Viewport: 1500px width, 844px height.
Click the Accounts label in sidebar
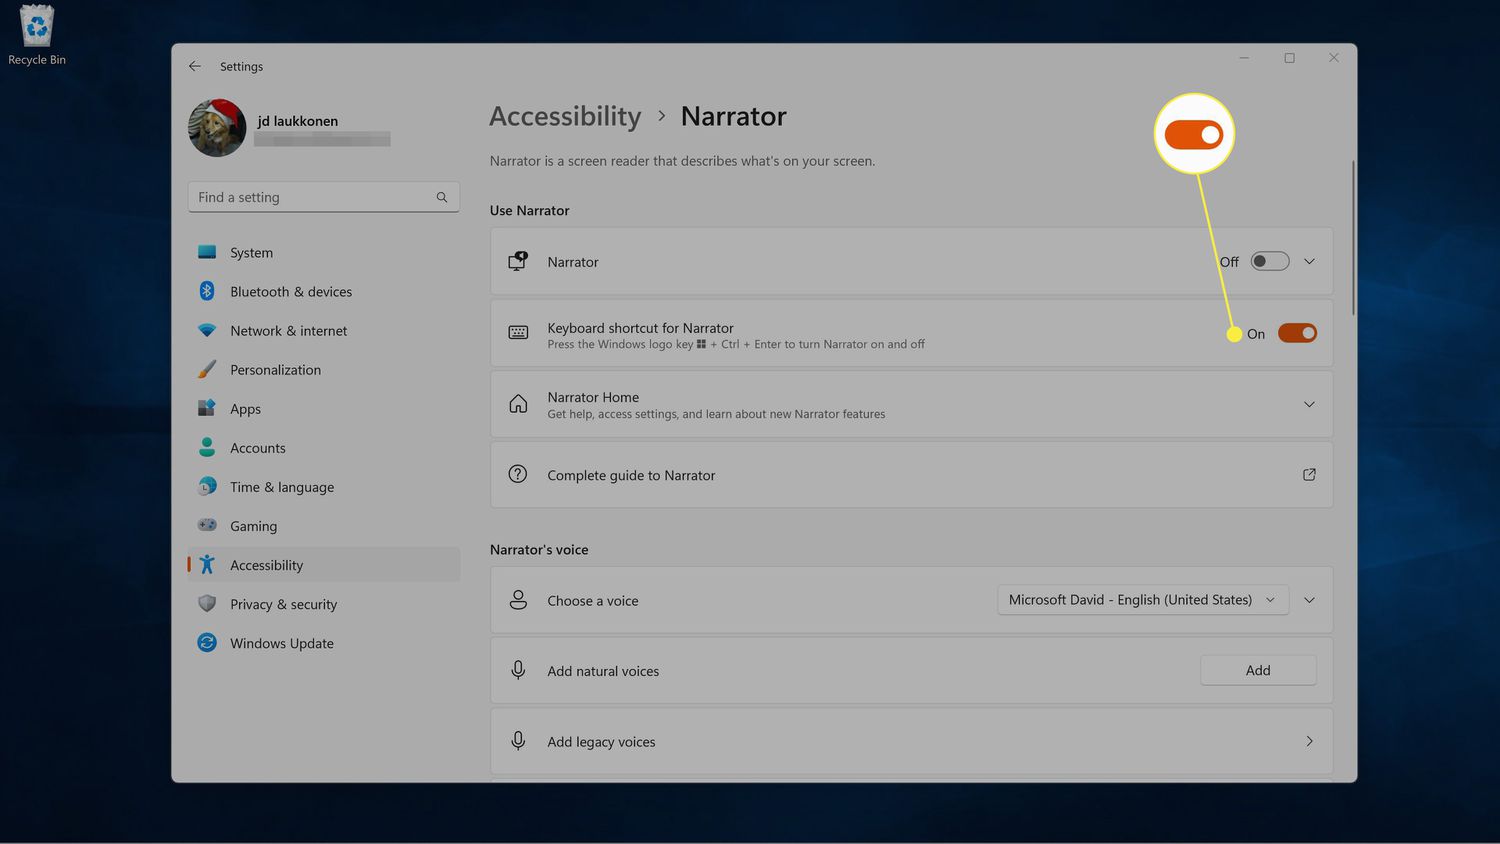click(258, 448)
